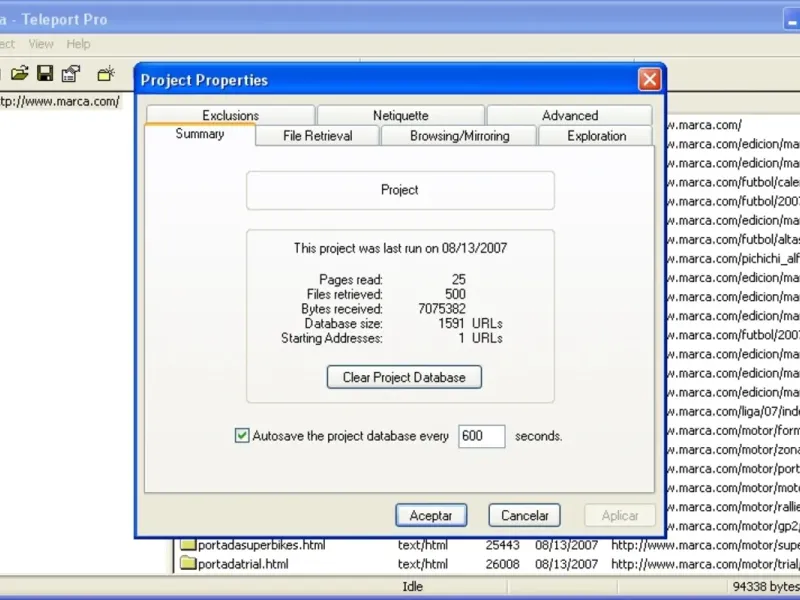Switch to the Browsing/Mirroring tab
The width and height of the screenshot is (800, 600).
tap(459, 136)
